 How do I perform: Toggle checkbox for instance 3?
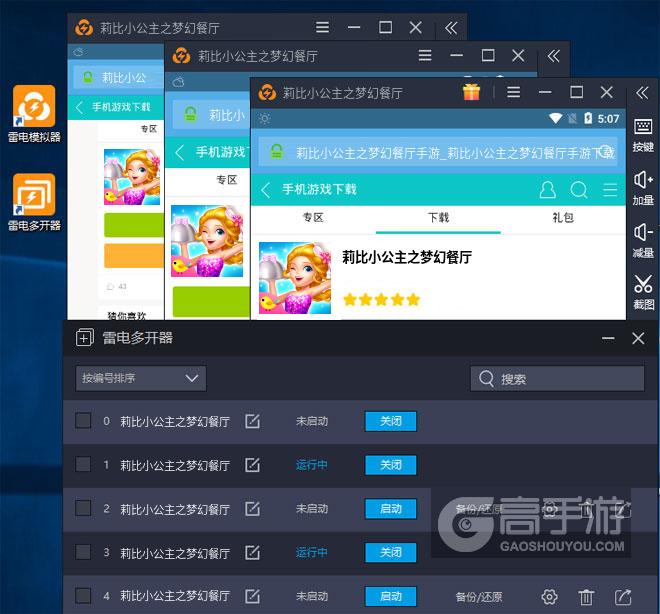point(83,552)
